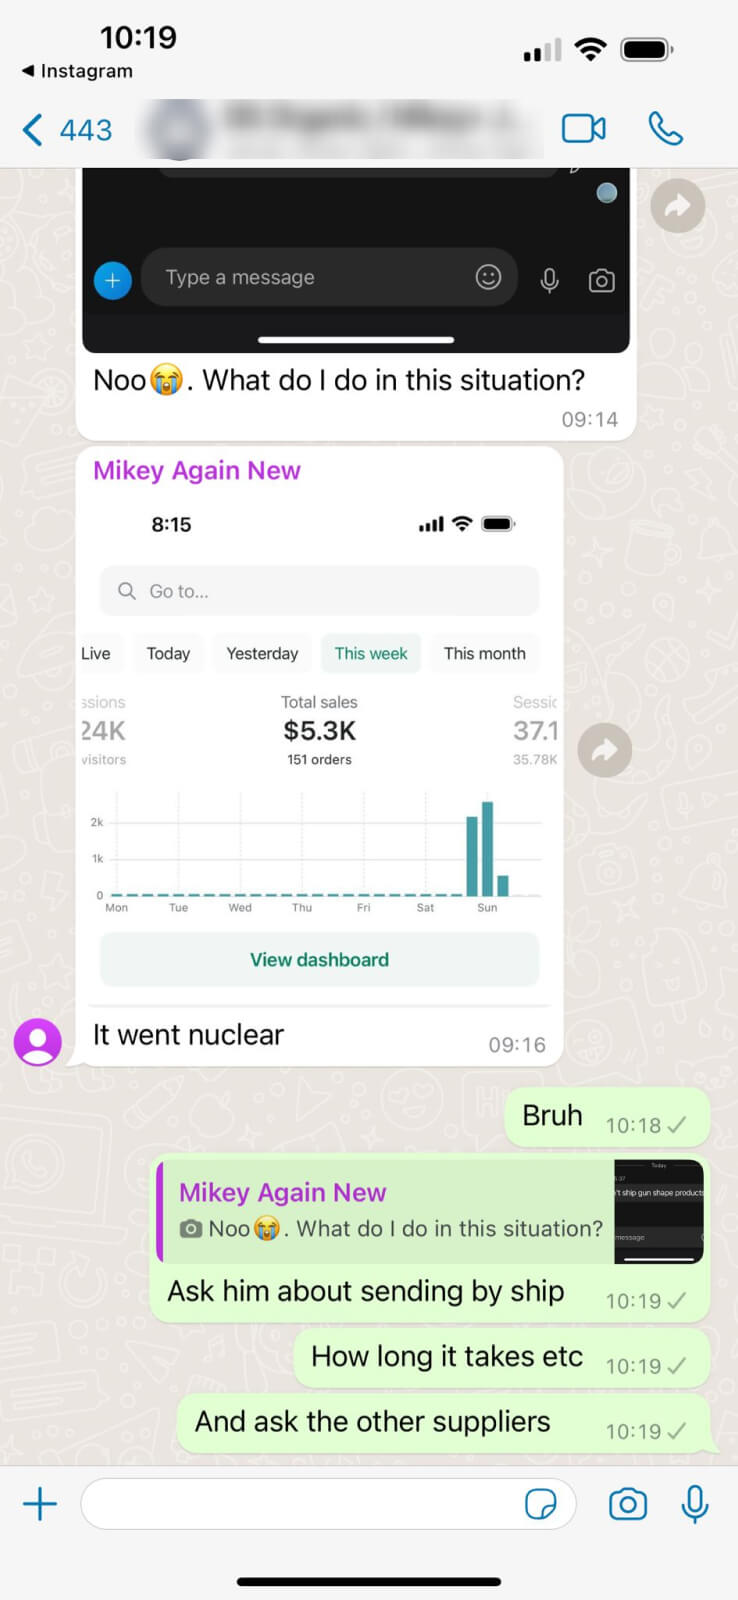Viewport: 738px width, 1600px height.
Task: Open attachment menu with plus icon
Action: click(x=40, y=1504)
